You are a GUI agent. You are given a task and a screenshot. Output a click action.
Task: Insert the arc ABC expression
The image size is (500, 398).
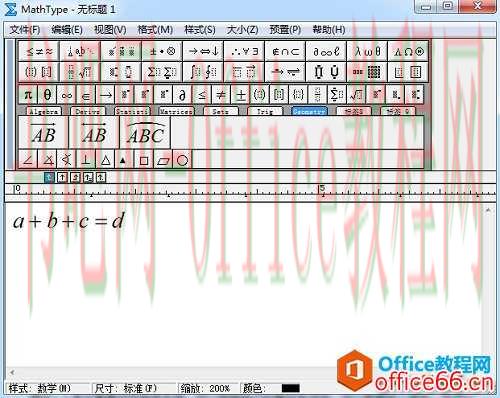[x=145, y=133]
